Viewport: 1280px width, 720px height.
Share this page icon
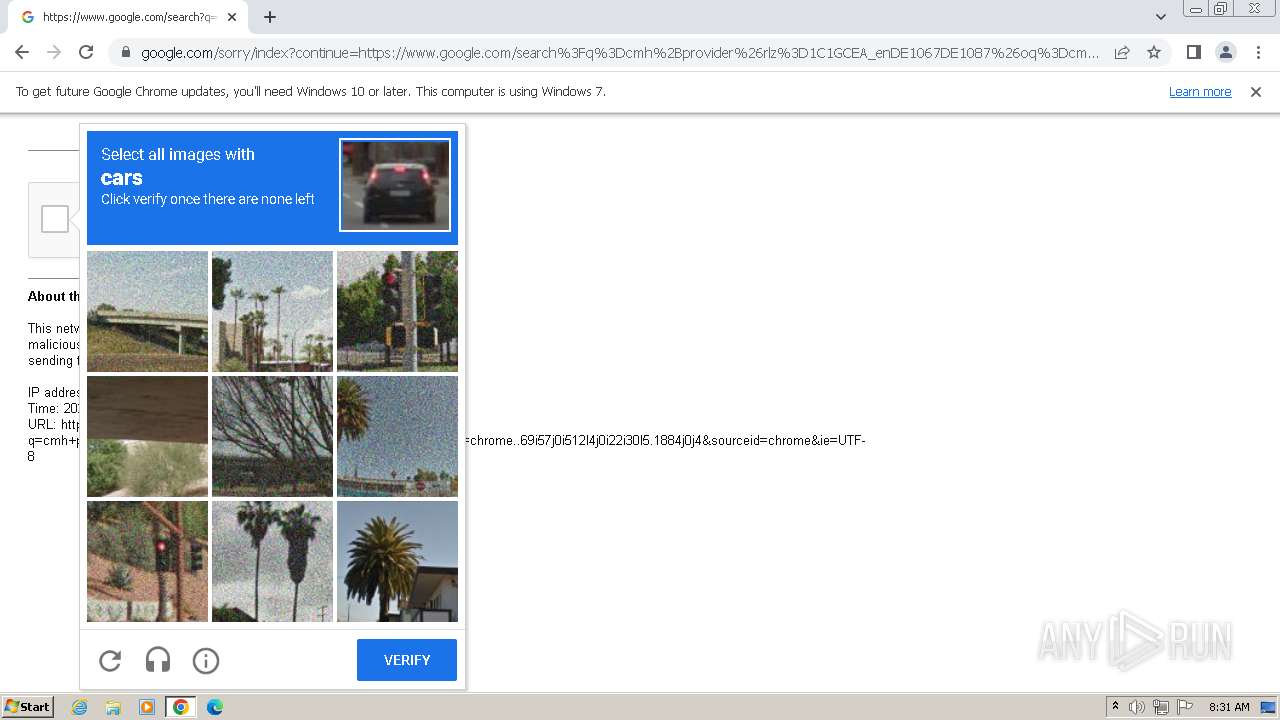coord(1122,52)
